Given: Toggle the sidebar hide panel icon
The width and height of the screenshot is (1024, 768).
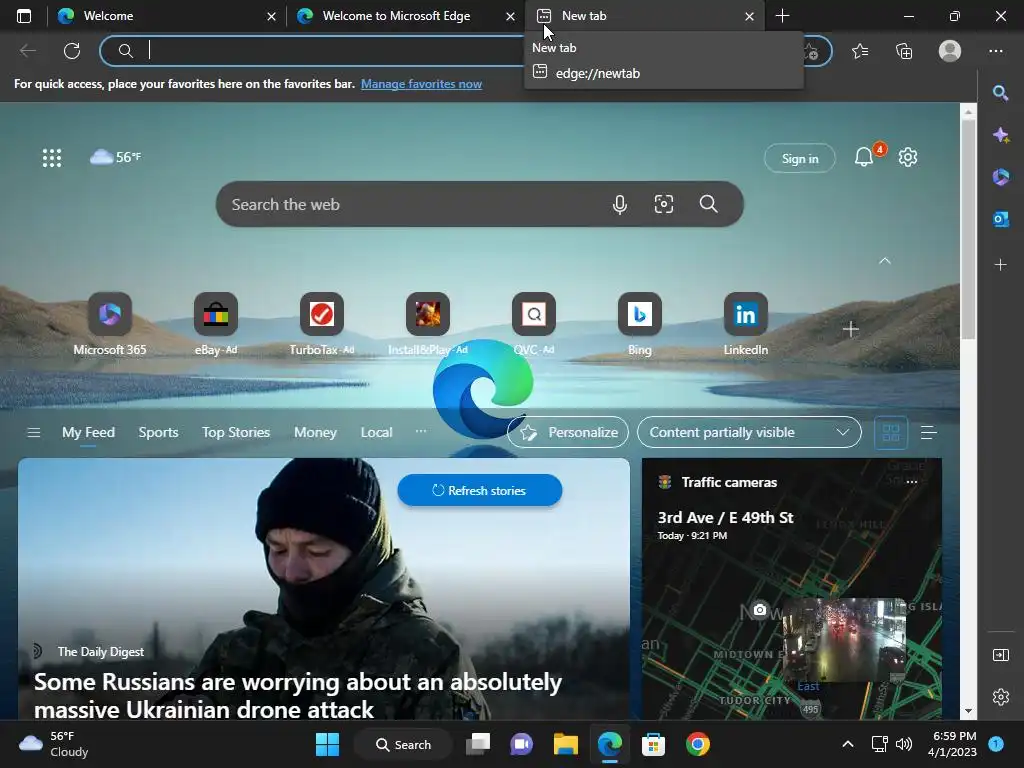Looking at the screenshot, I should pyautogui.click(x=1000, y=654).
